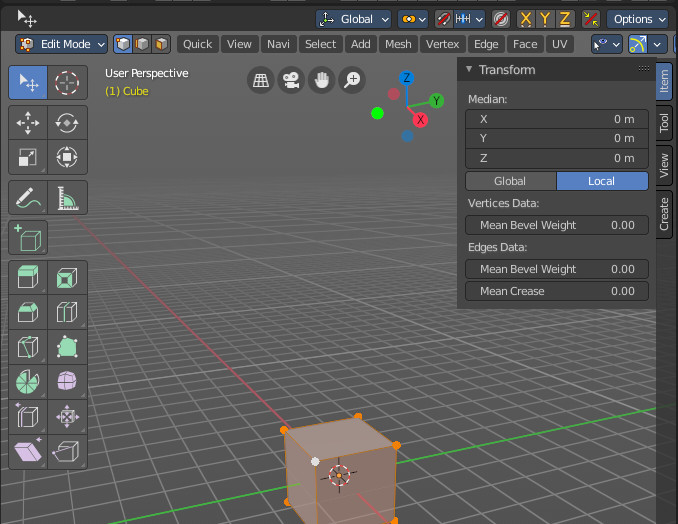Viewport: 678px width, 524px height.
Task: Toggle proportional editing button
Action: click(x=501, y=19)
